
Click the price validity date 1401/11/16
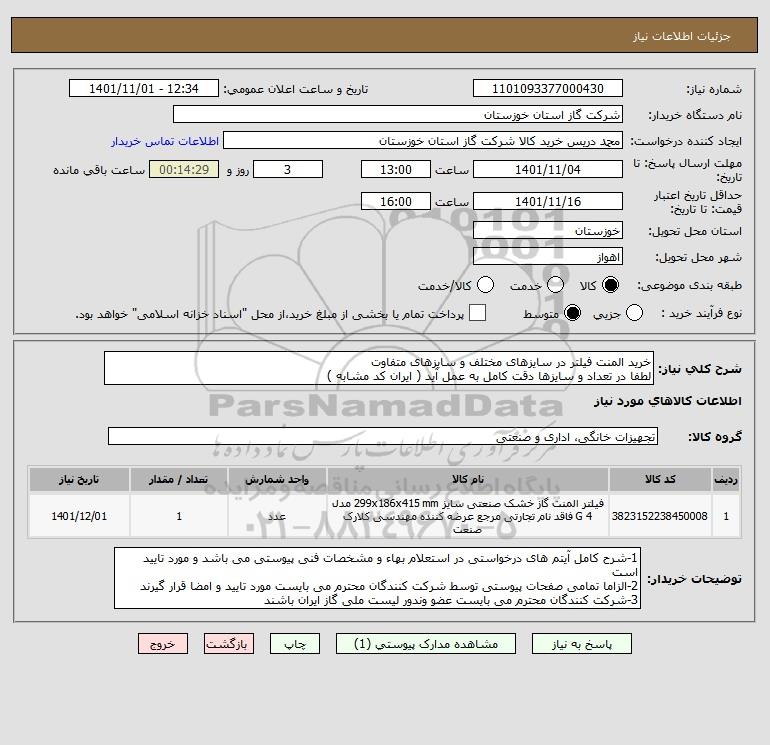pos(548,201)
